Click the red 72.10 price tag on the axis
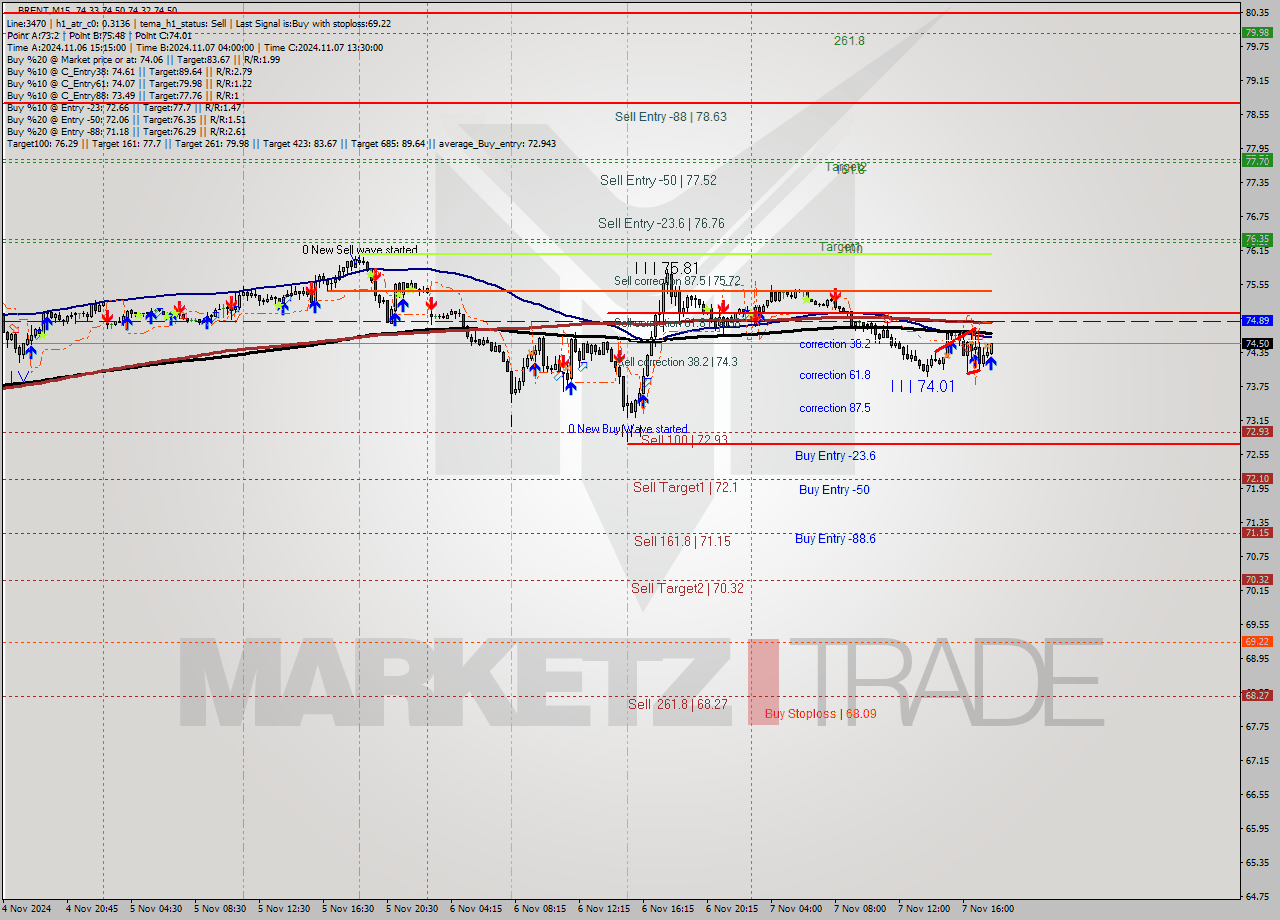This screenshot has width=1280, height=920. [x=1256, y=478]
